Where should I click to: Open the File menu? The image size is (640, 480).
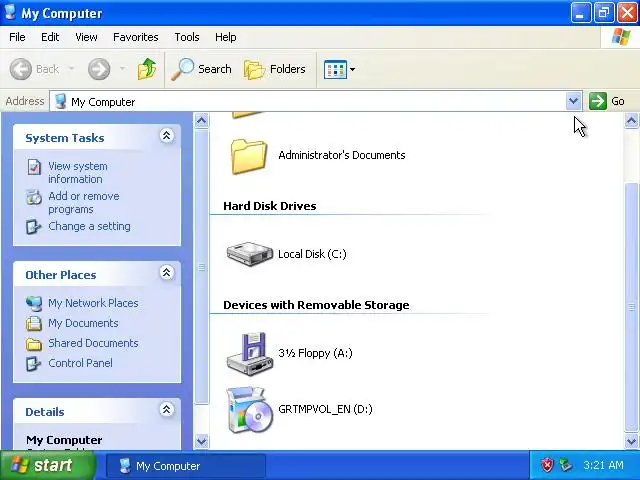coord(17,37)
